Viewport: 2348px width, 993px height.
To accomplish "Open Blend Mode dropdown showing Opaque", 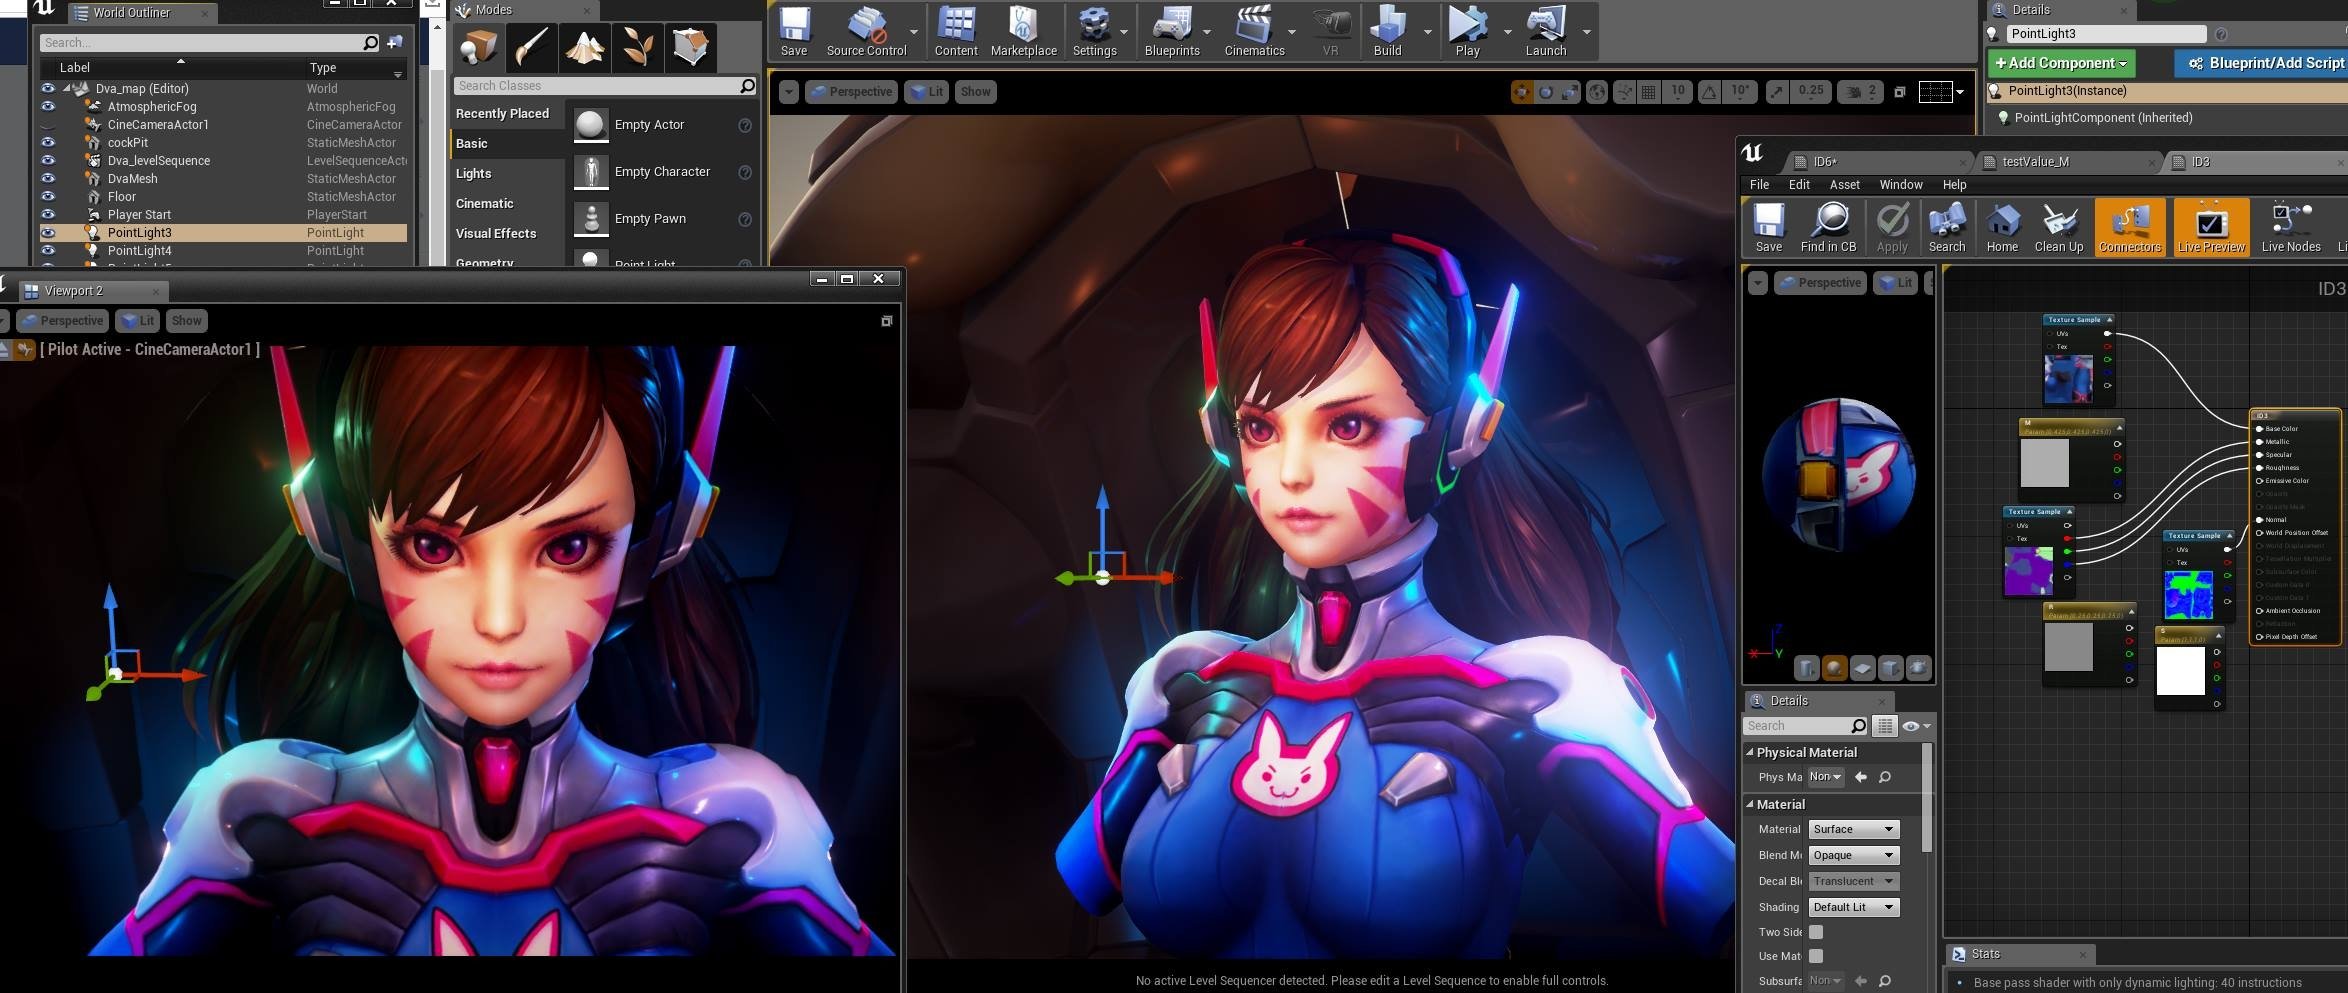I will (x=1853, y=855).
